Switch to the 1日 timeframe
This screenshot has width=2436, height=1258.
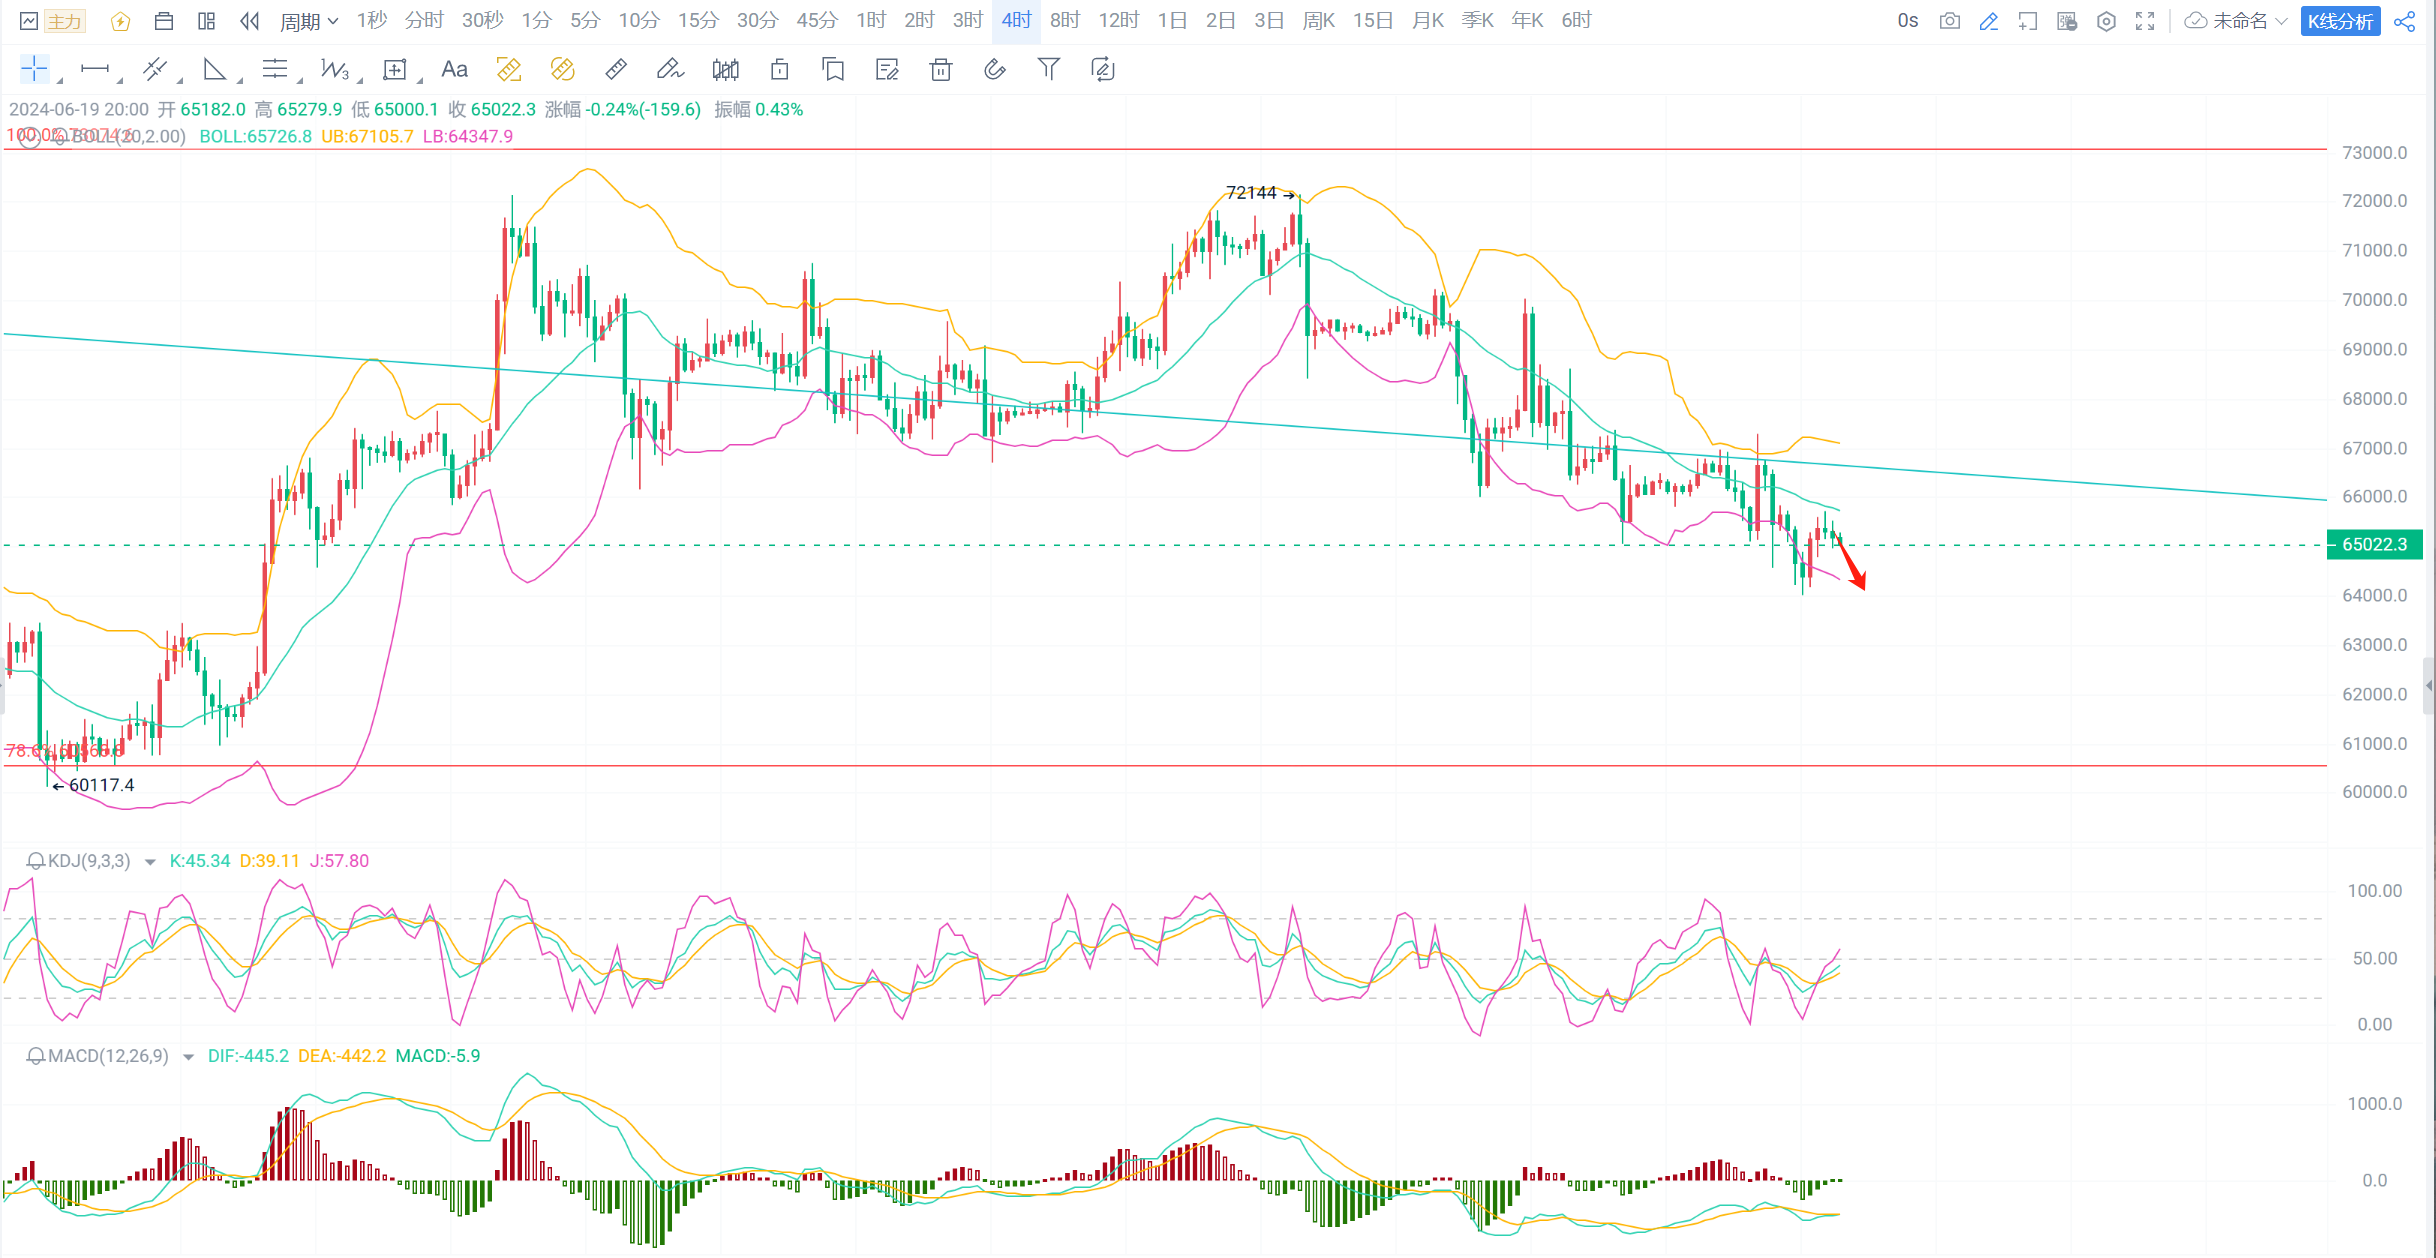1172,21
